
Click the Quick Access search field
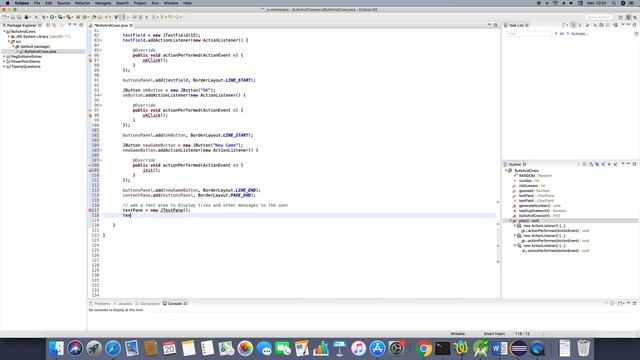[599, 17]
